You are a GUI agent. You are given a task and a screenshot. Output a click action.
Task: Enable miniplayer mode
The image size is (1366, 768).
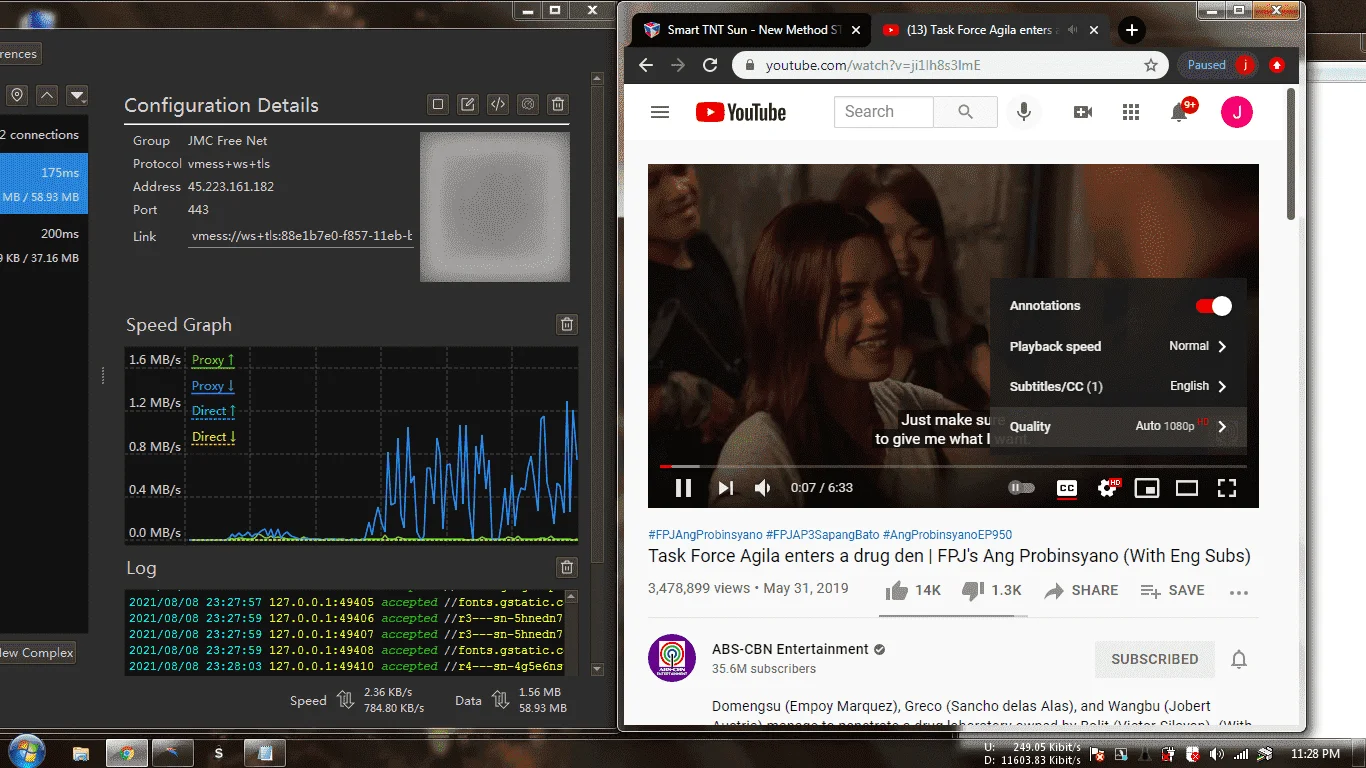pyautogui.click(x=1147, y=488)
